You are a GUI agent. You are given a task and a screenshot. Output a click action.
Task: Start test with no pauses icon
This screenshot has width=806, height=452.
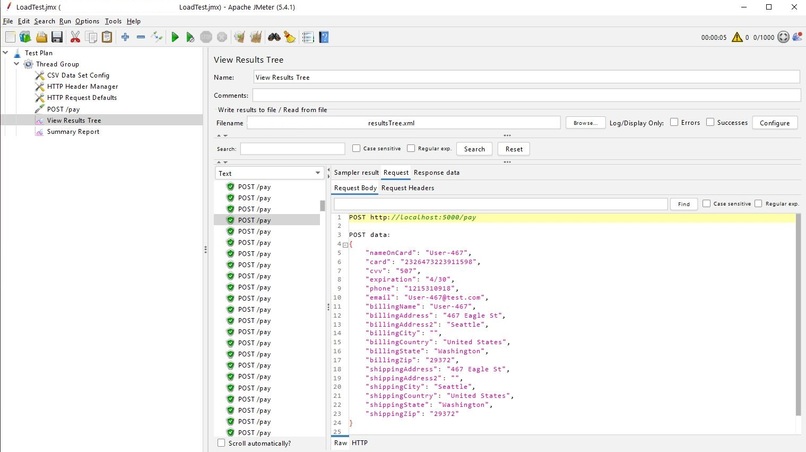coord(190,37)
